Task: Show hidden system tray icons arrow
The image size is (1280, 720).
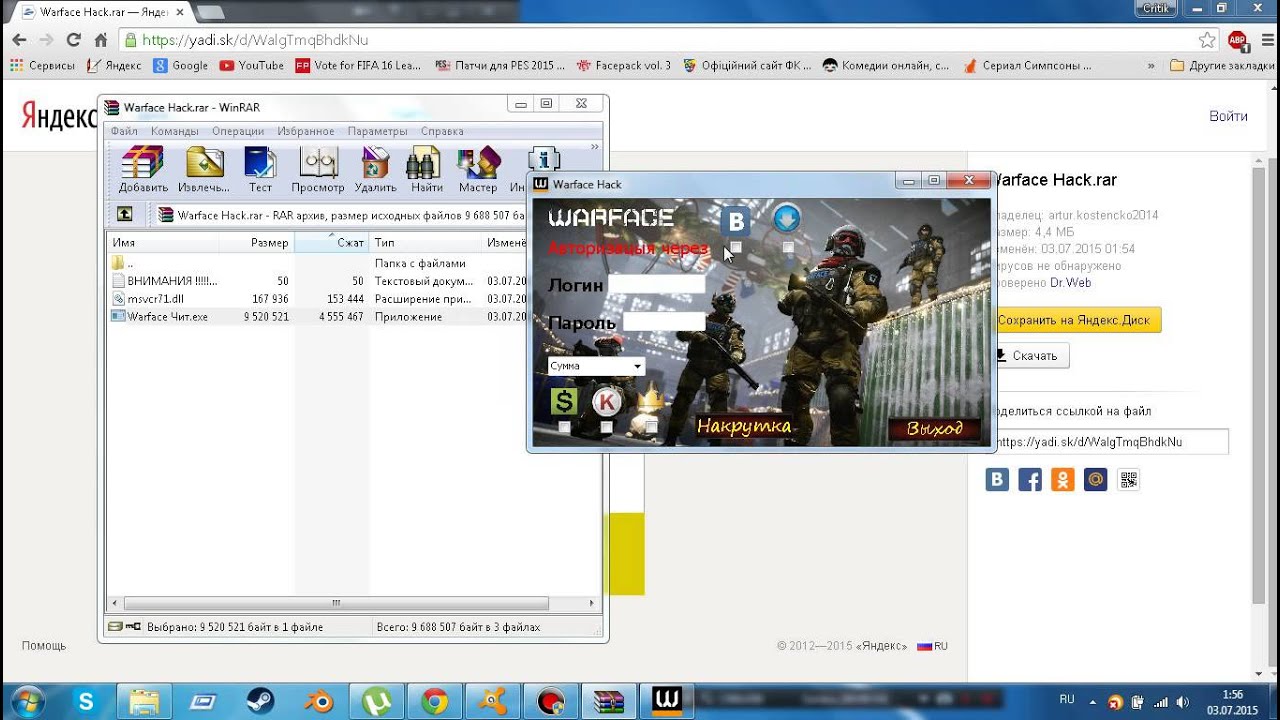Action: pos(1093,702)
